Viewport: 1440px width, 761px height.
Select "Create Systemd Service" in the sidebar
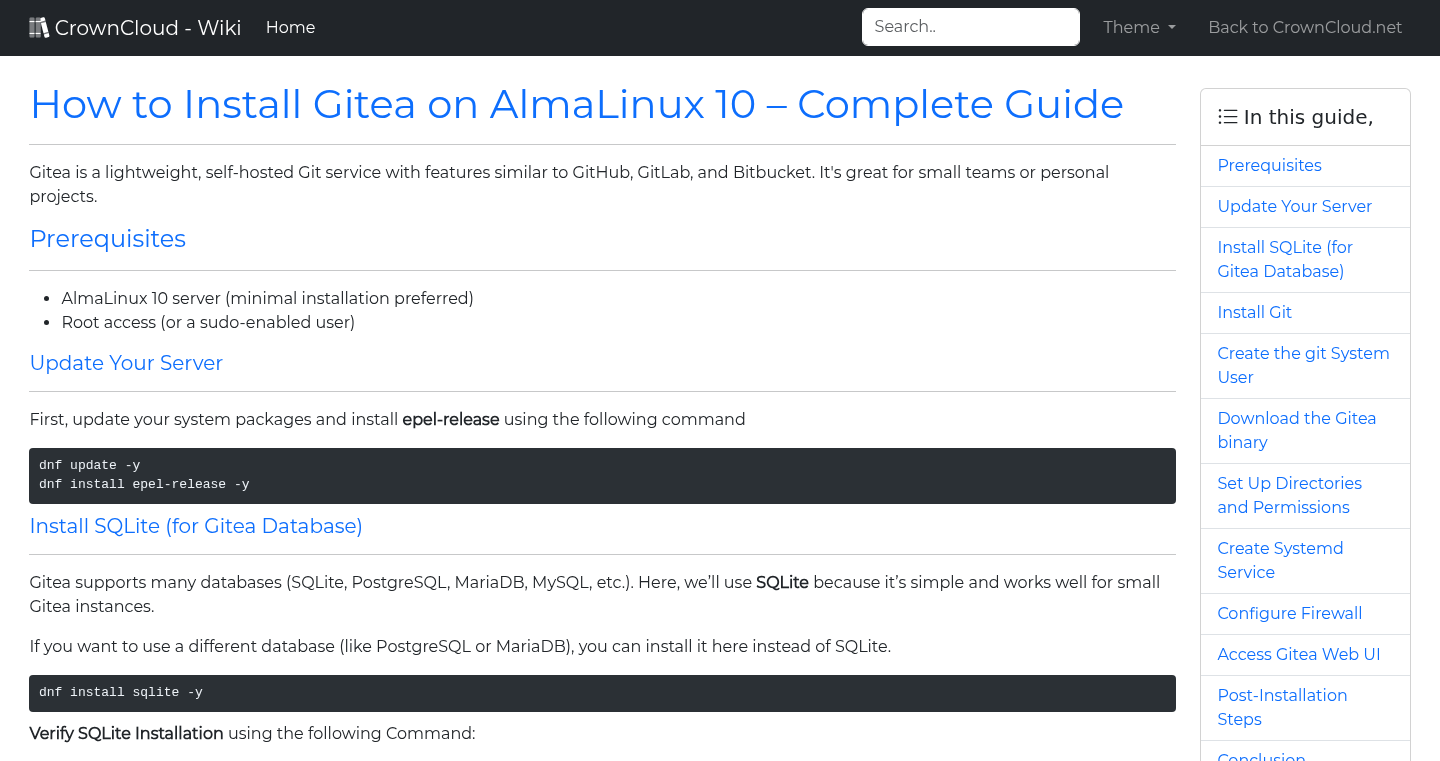pyautogui.click(x=1280, y=560)
